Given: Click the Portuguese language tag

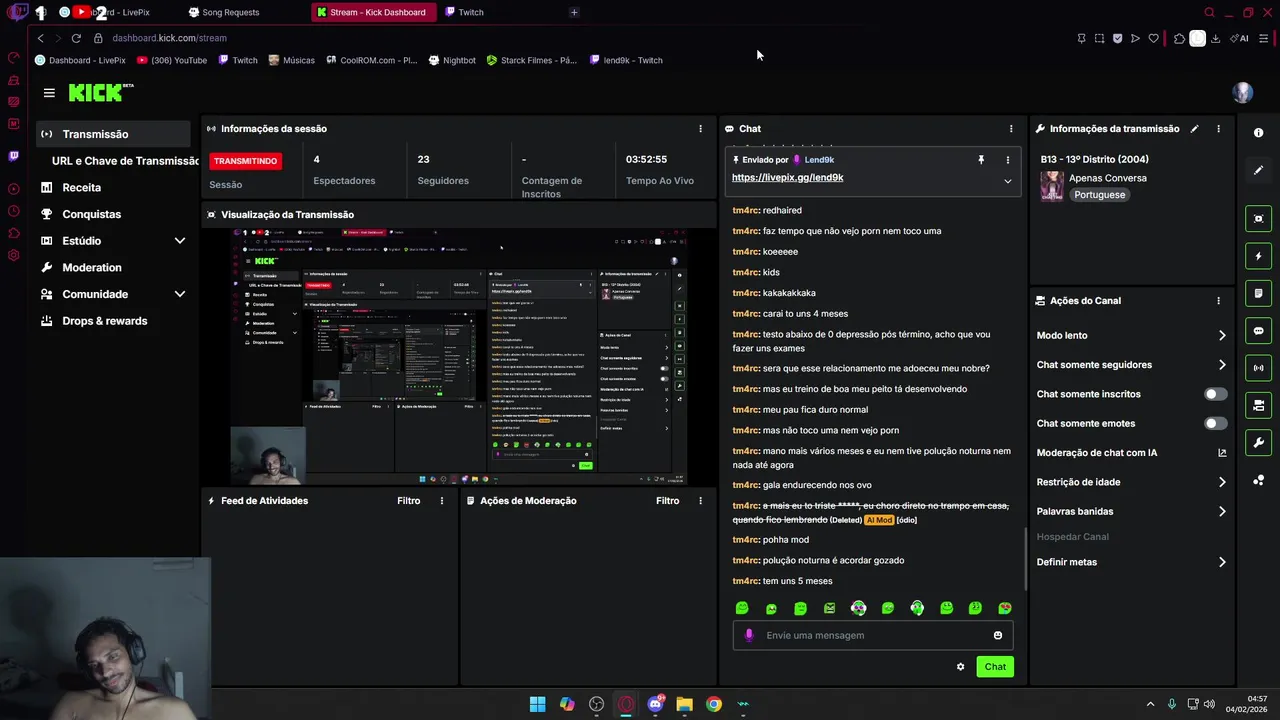Looking at the screenshot, I should click(x=1099, y=195).
